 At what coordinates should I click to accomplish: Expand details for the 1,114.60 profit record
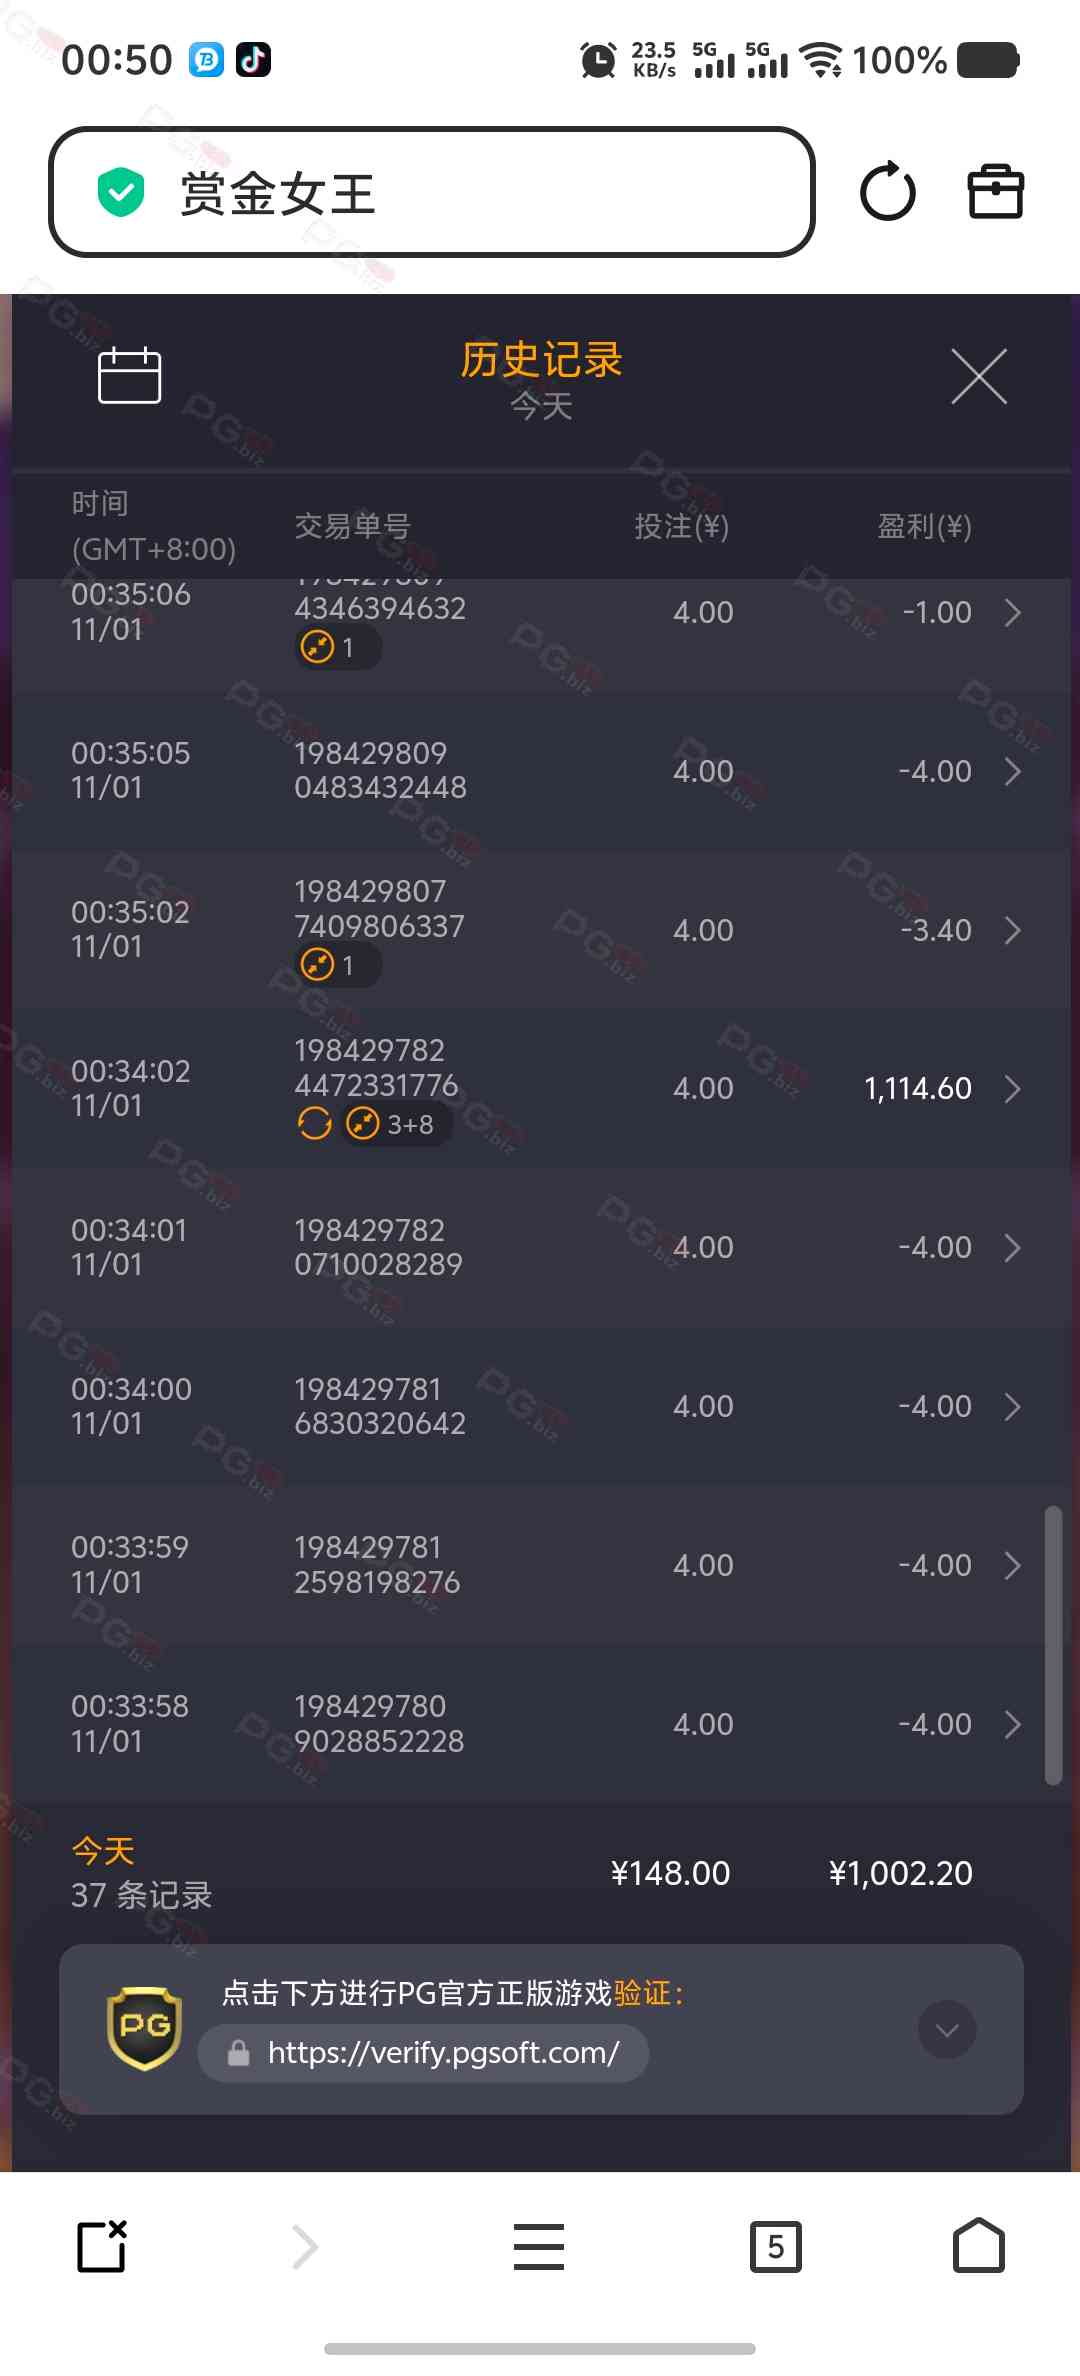(x=1012, y=1089)
